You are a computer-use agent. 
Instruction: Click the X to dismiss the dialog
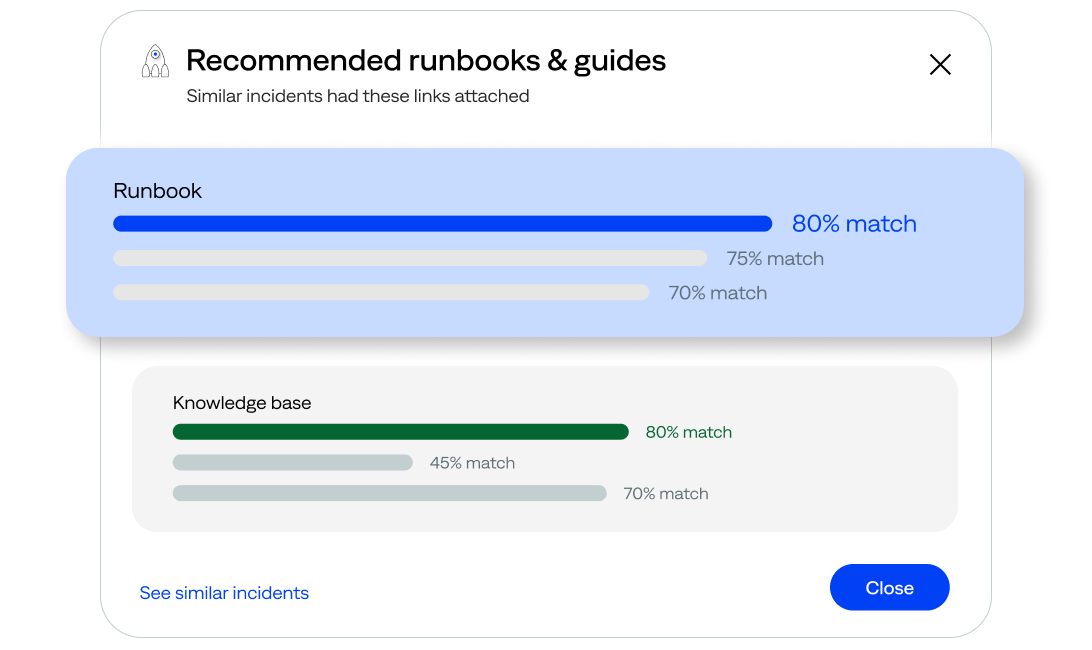tap(940, 64)
